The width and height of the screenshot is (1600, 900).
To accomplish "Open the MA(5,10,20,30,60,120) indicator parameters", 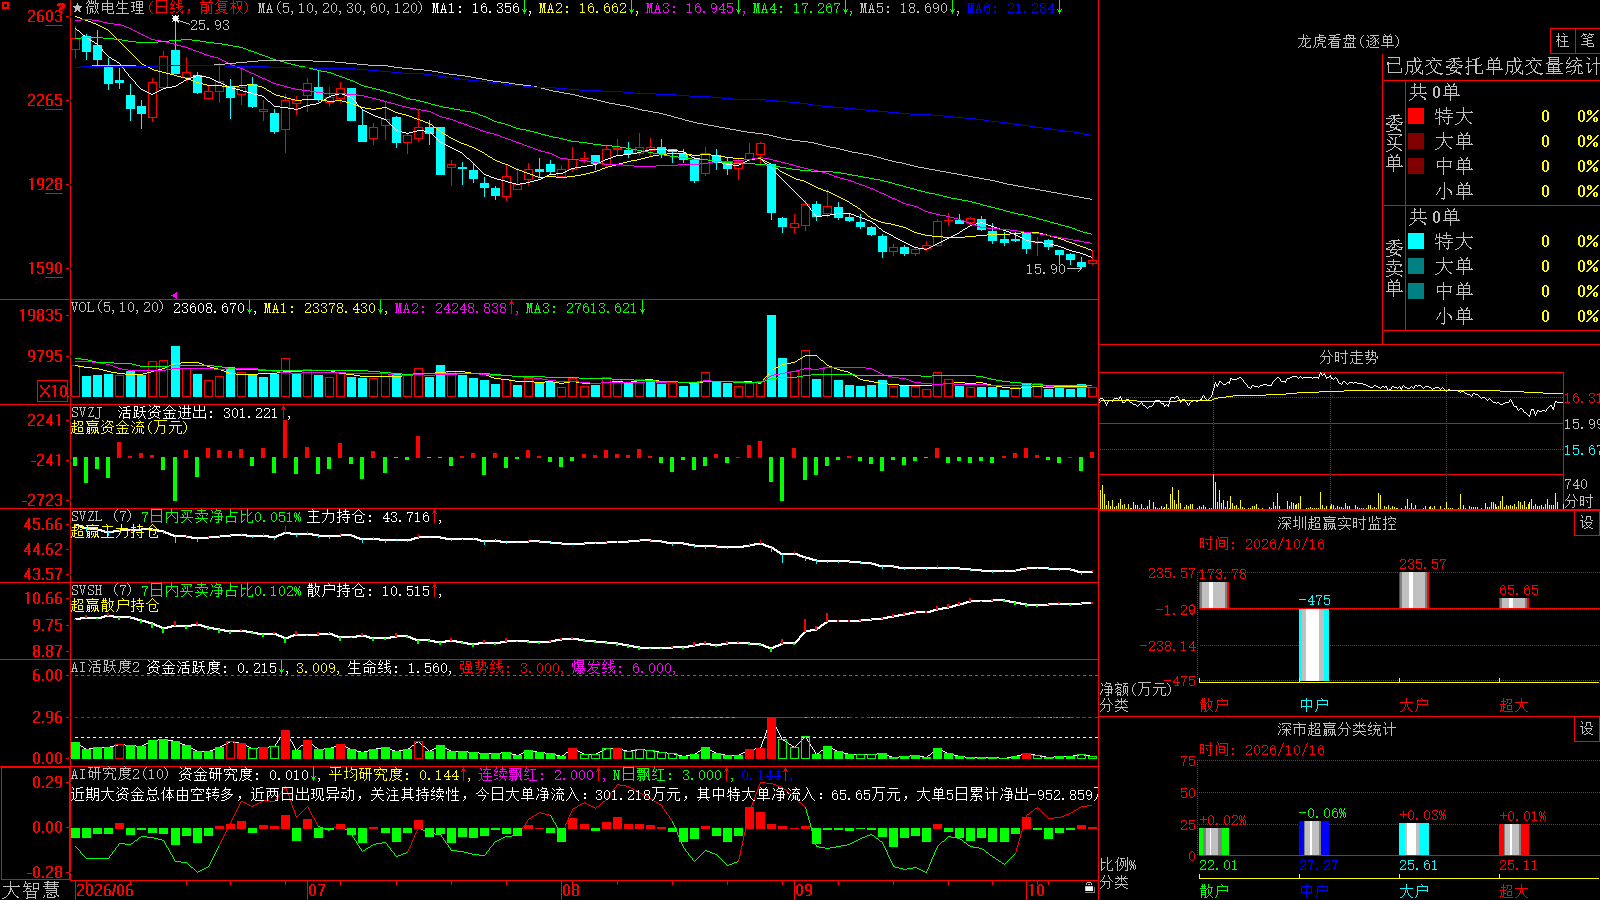I will click(340, 8).
